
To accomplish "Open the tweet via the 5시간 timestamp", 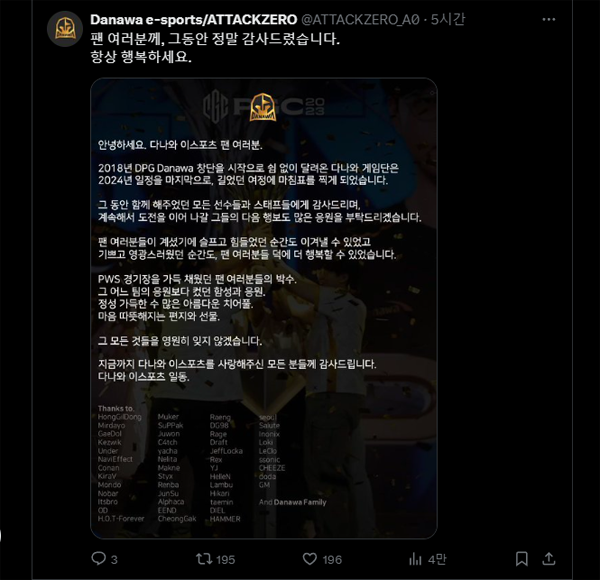I will pos(448,20).
